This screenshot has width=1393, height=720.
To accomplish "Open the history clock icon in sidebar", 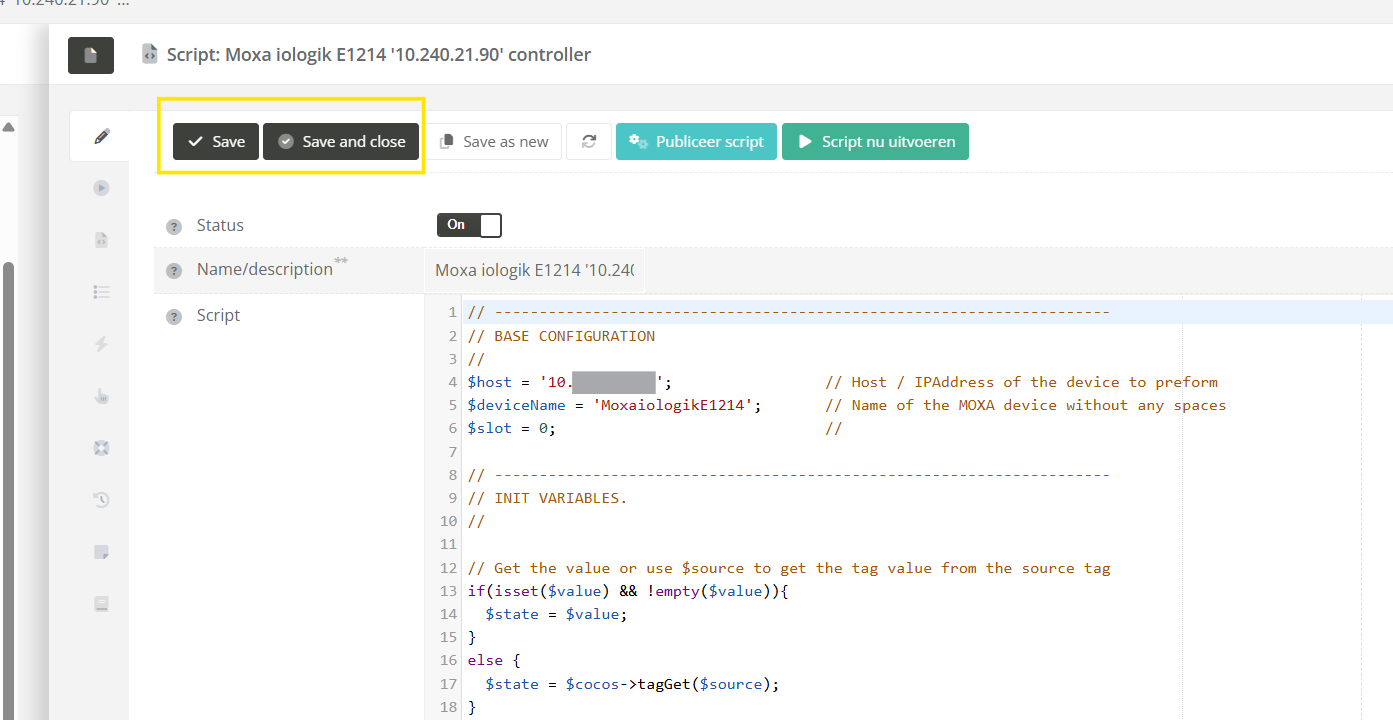I will coord(101,500).
